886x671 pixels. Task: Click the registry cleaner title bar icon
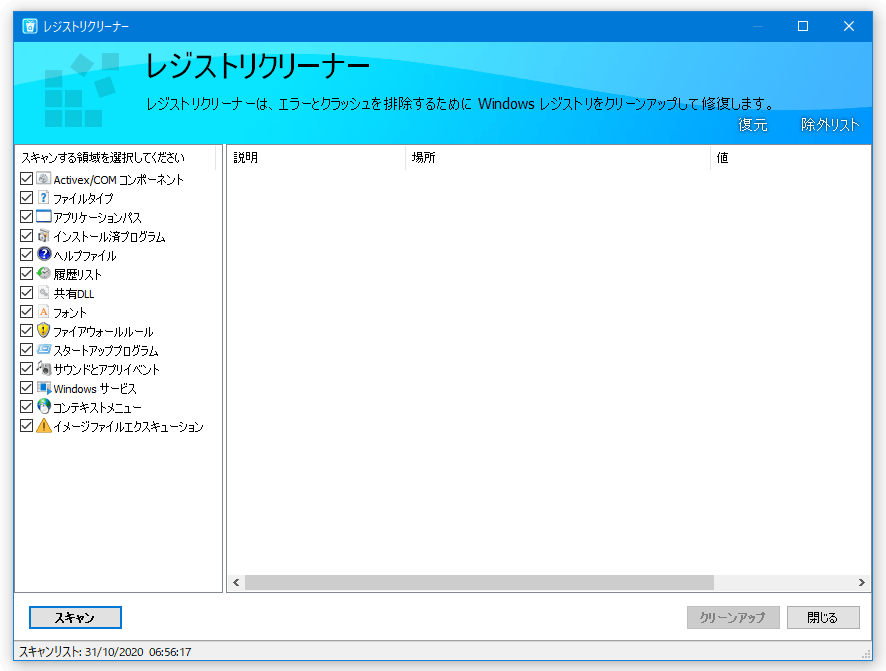pos(30,26)
